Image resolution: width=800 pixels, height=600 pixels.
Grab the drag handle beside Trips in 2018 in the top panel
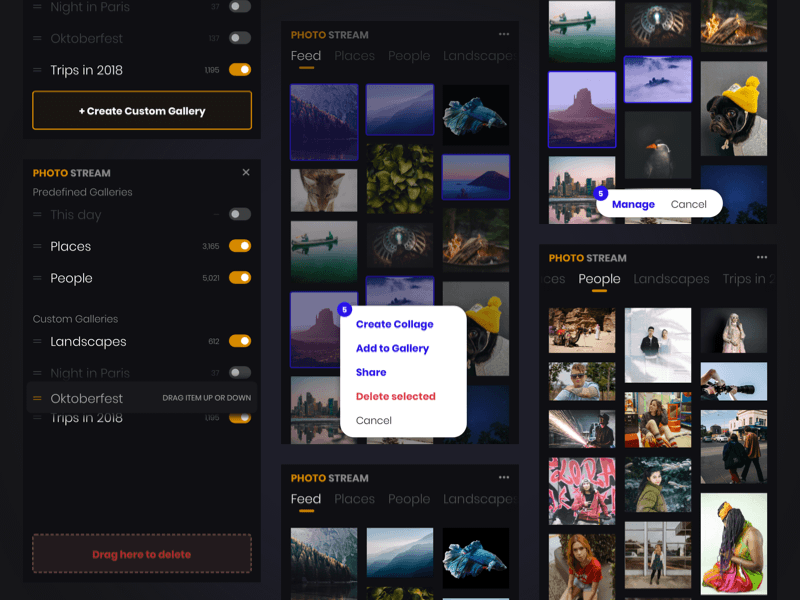(37, 70)
